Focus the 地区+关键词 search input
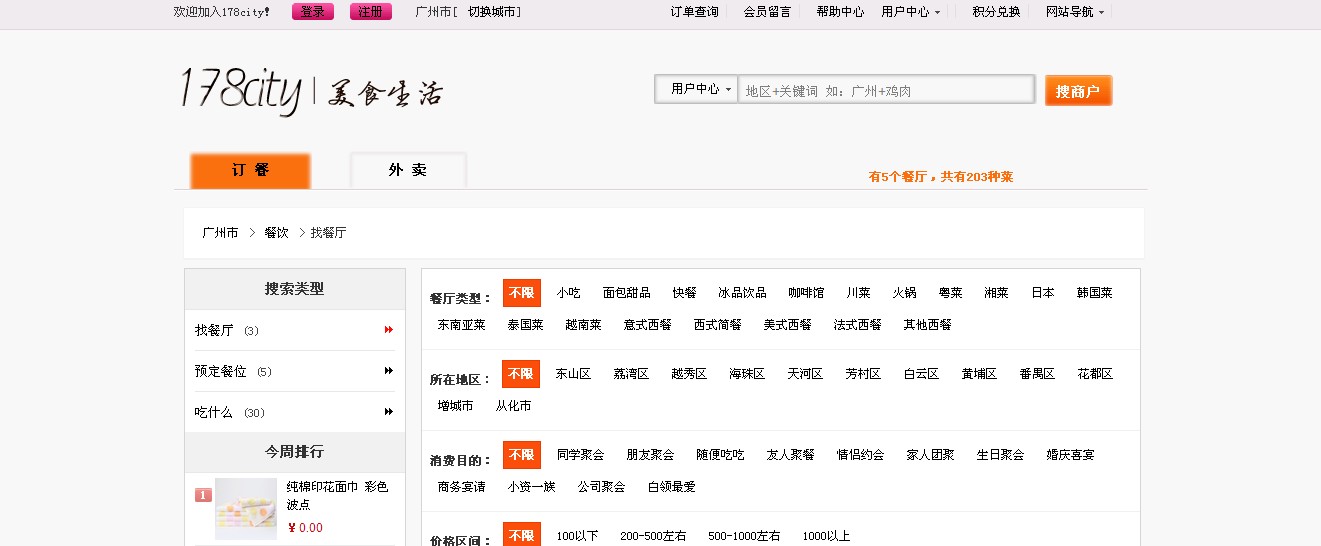1321x546 pixels. tap(886, 90)
